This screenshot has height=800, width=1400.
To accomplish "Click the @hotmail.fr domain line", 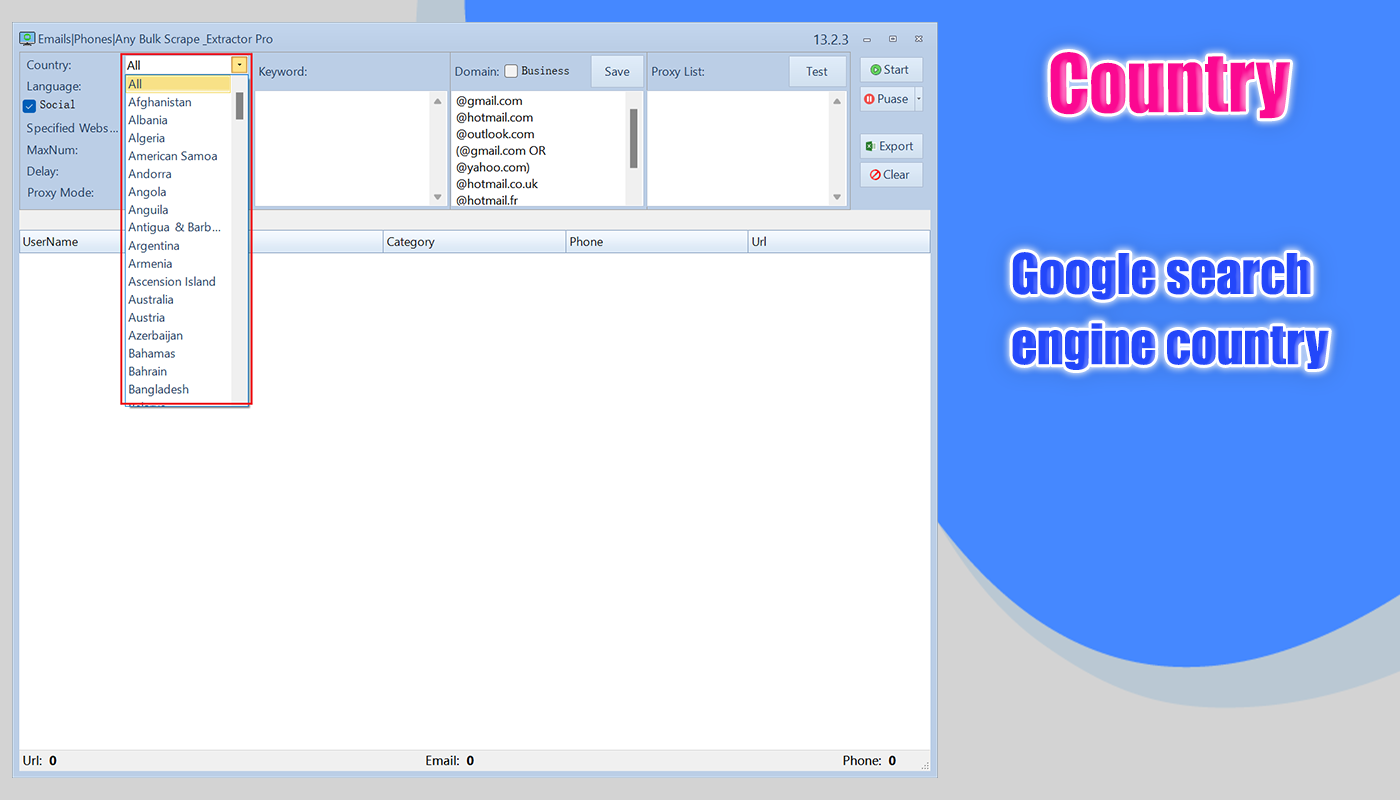I will (x=487, y=200).
